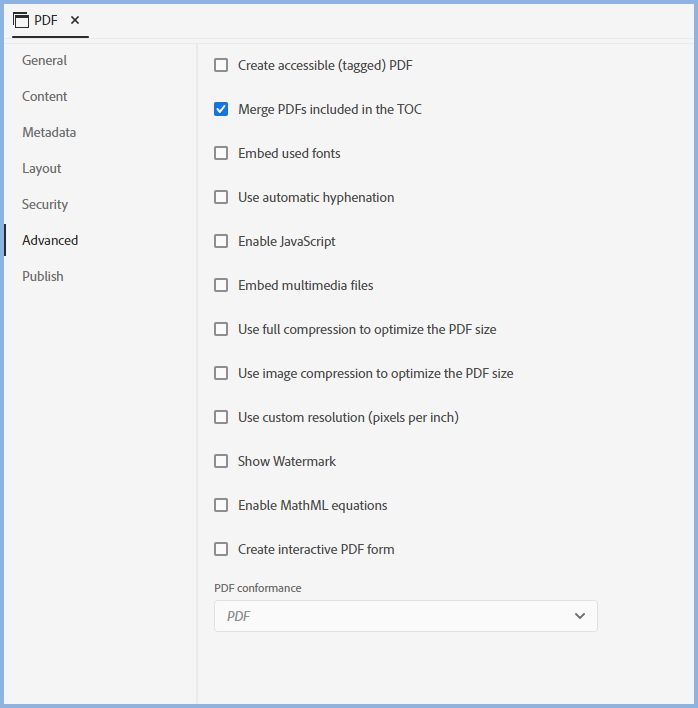Screen dimensions: 698x708
Task: Enable image compression checkbox
Action: (x=221, y=374)
